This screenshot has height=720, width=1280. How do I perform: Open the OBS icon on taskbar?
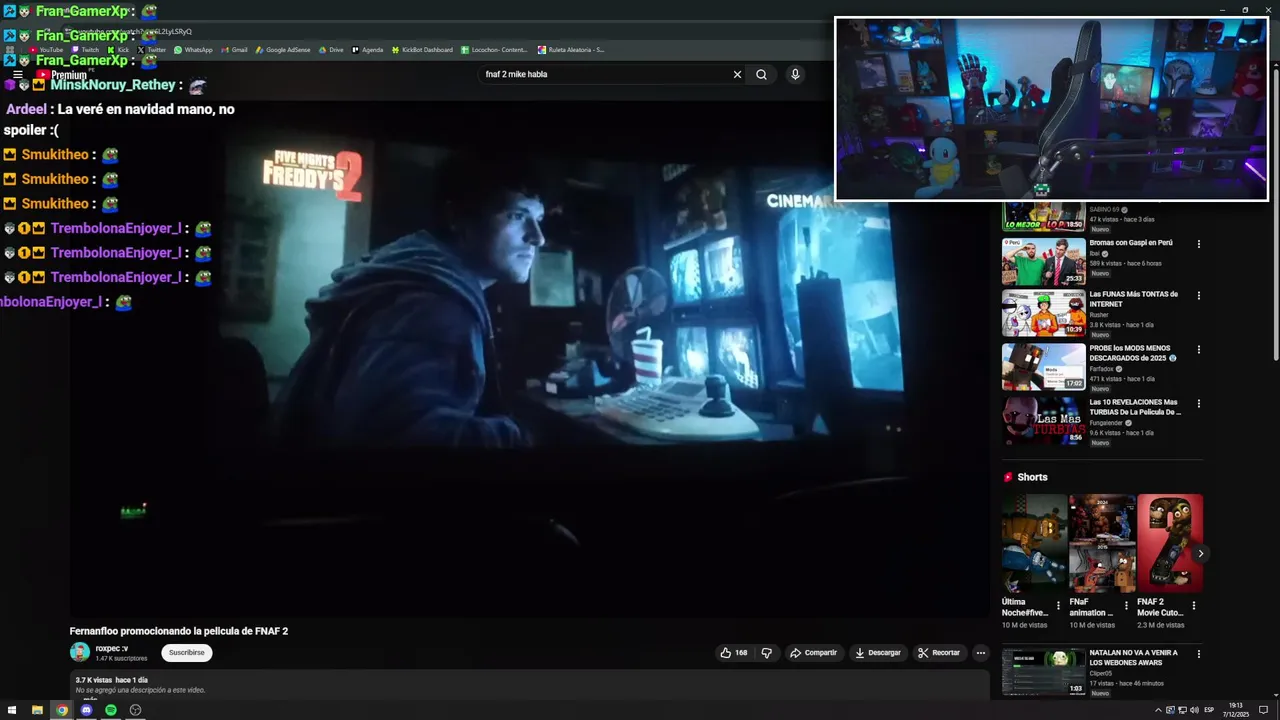tap(135, 710)
